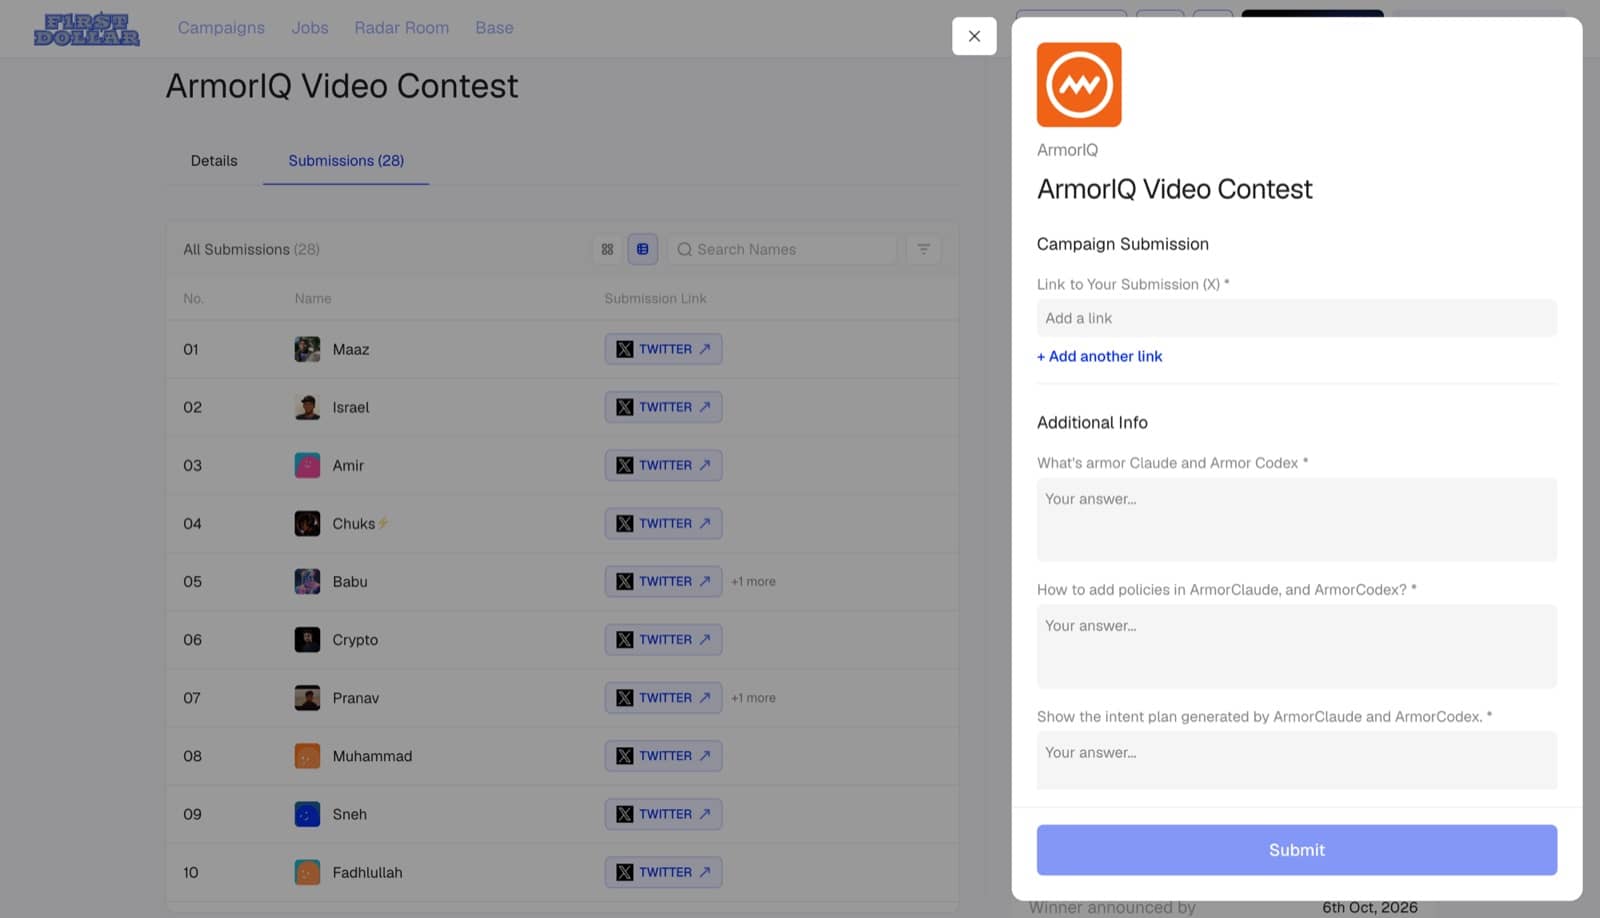This screenshot has height=918, width=1600.
Task: Click Sneh's blue avatar
Action: coord(307,814)
